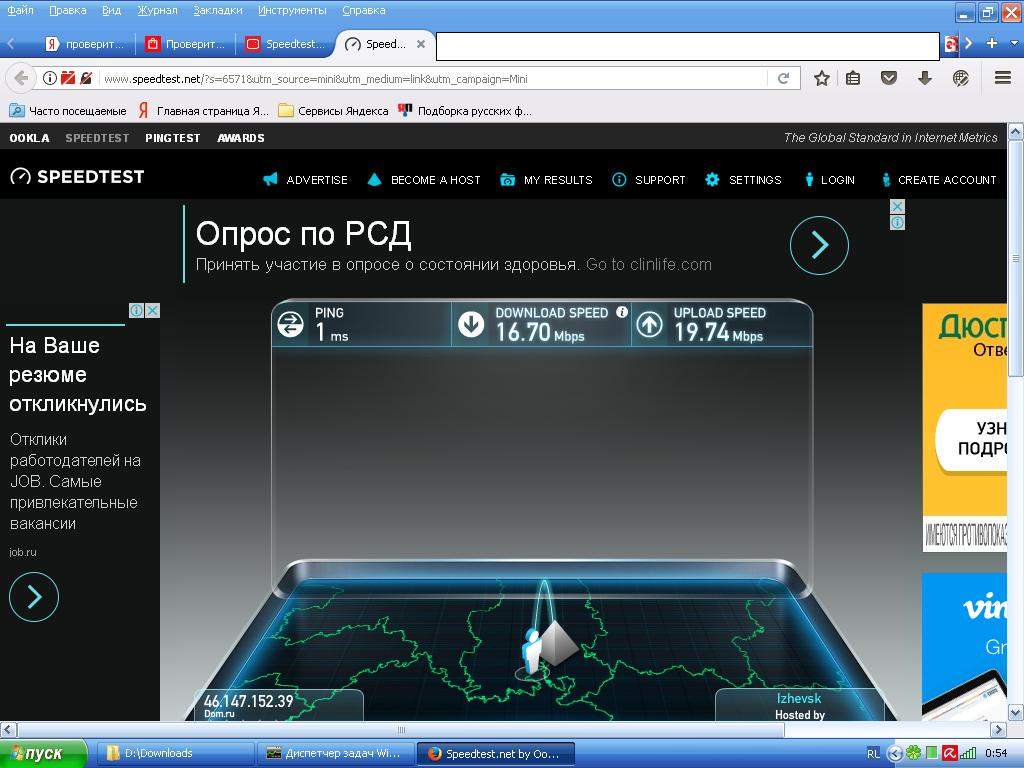Screen dimensions: 1024x768
Task: Go to the AWARDS link
Action: 241,138
